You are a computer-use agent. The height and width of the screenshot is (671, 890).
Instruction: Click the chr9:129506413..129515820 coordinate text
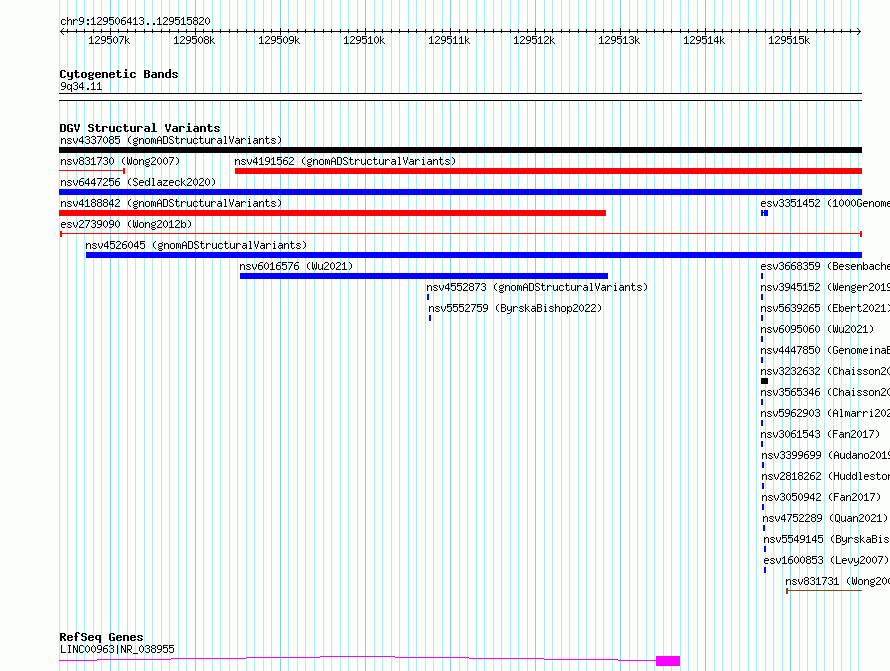point(135,22)
